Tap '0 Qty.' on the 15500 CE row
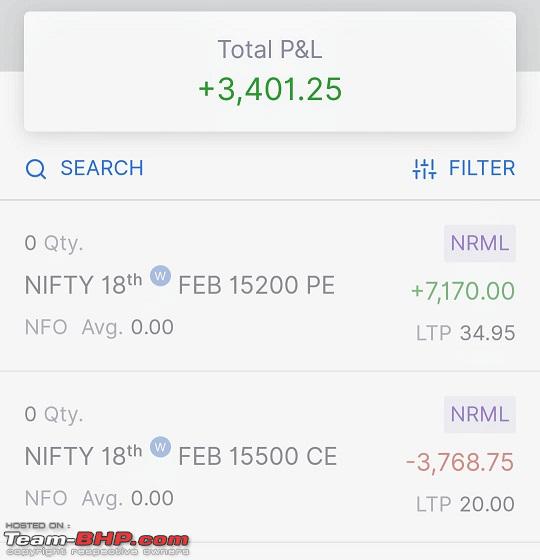Image resolution: width=540 pixels, height=560 pixels. pyautogui.click(x=54, y=415)
